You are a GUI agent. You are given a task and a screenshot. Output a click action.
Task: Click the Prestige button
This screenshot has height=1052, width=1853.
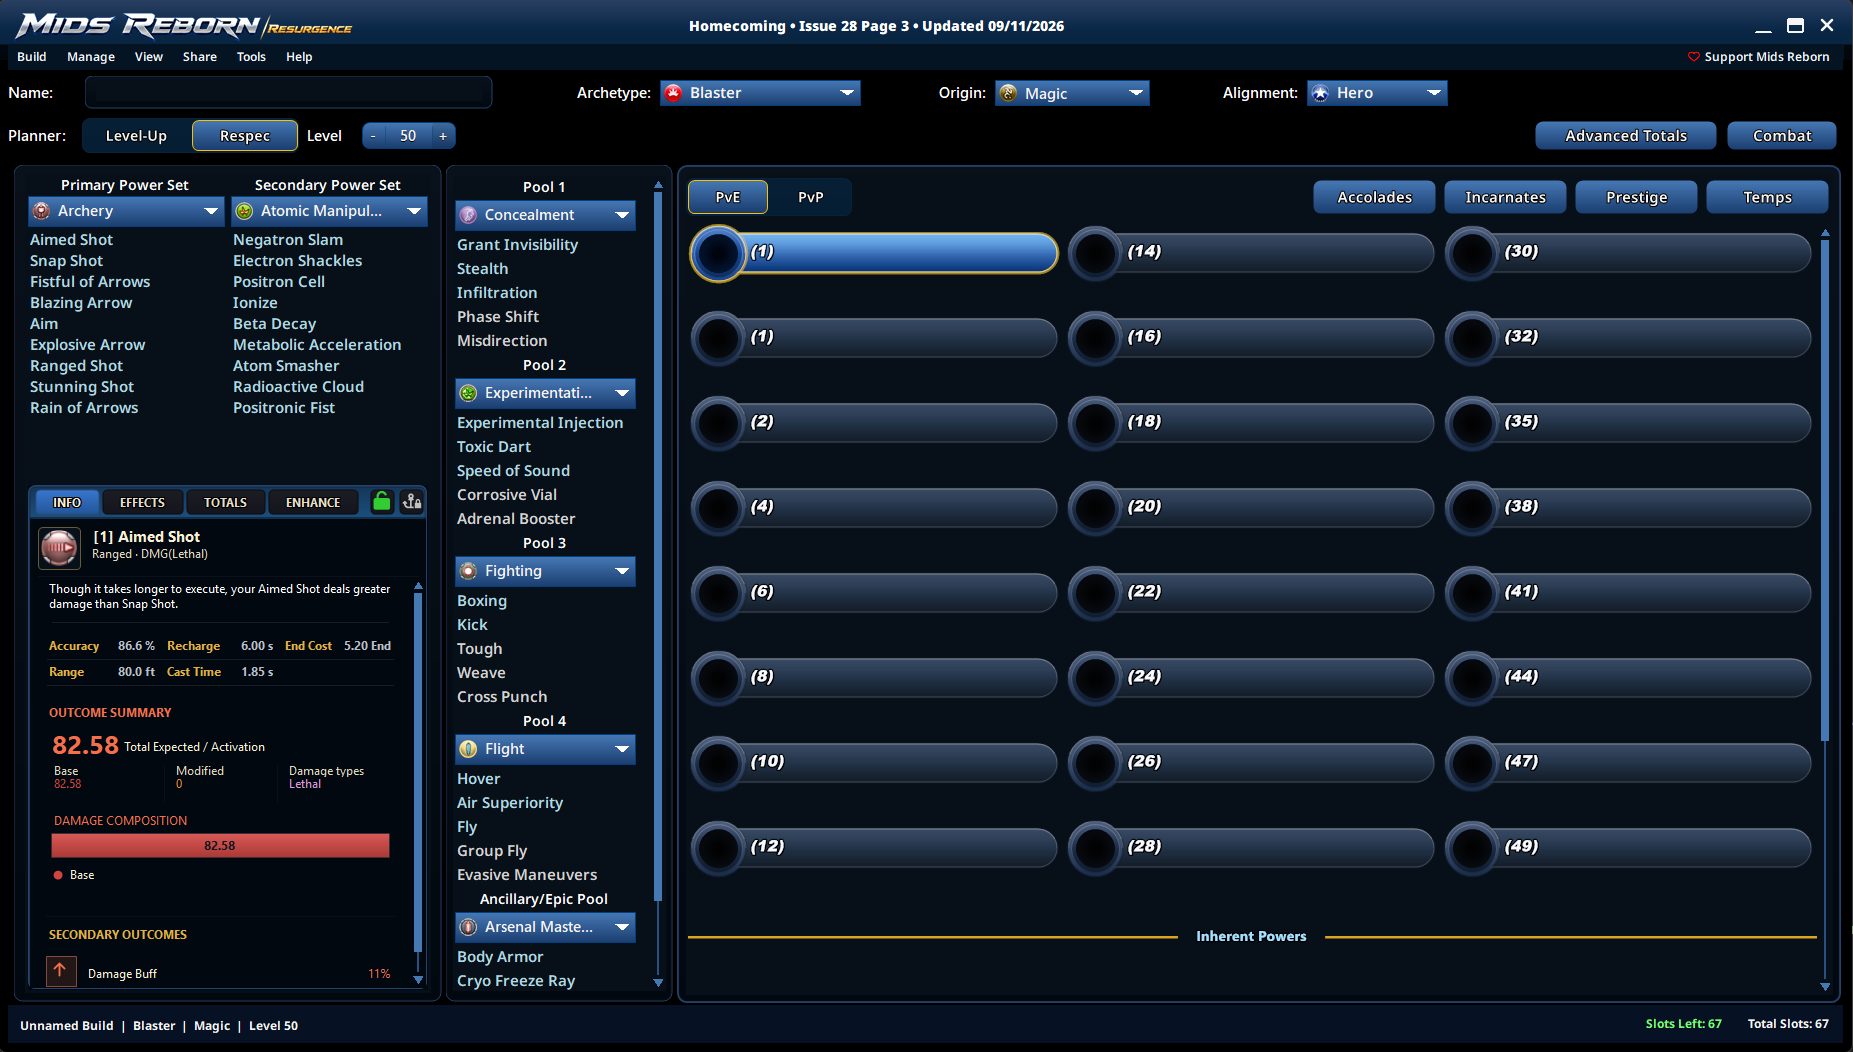[x=1637, y=197]
